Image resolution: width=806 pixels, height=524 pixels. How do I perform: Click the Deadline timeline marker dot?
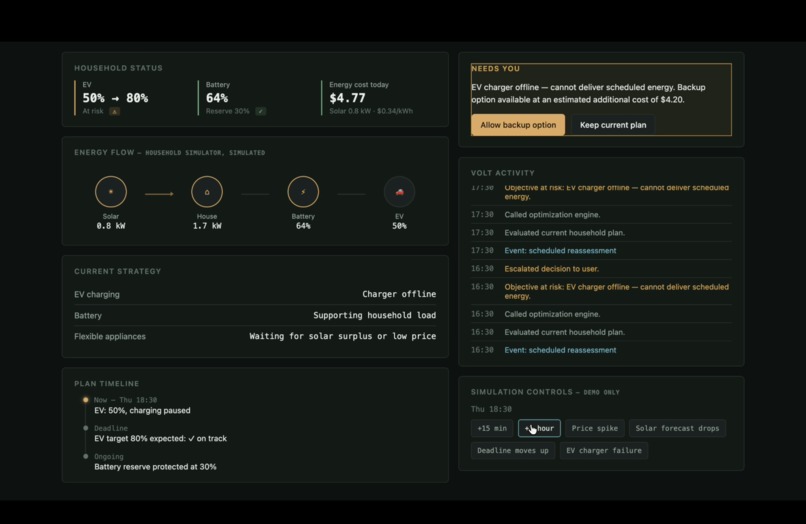point(85,428)
